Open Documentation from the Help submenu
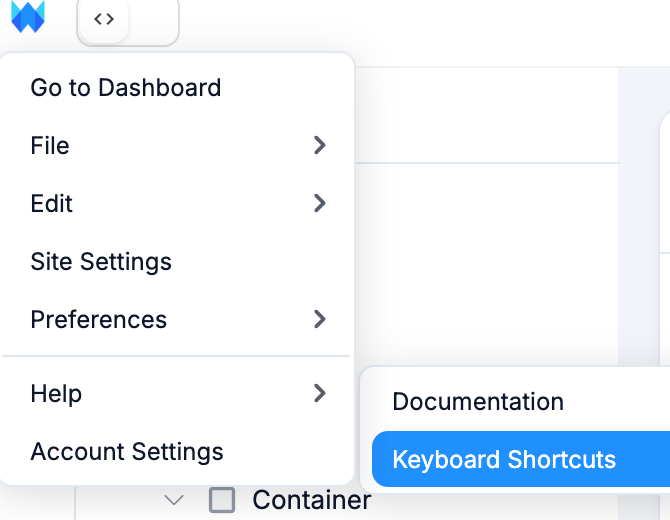This screenshot has height=520, width=670. pyautogui.click(x=478, y=401)
